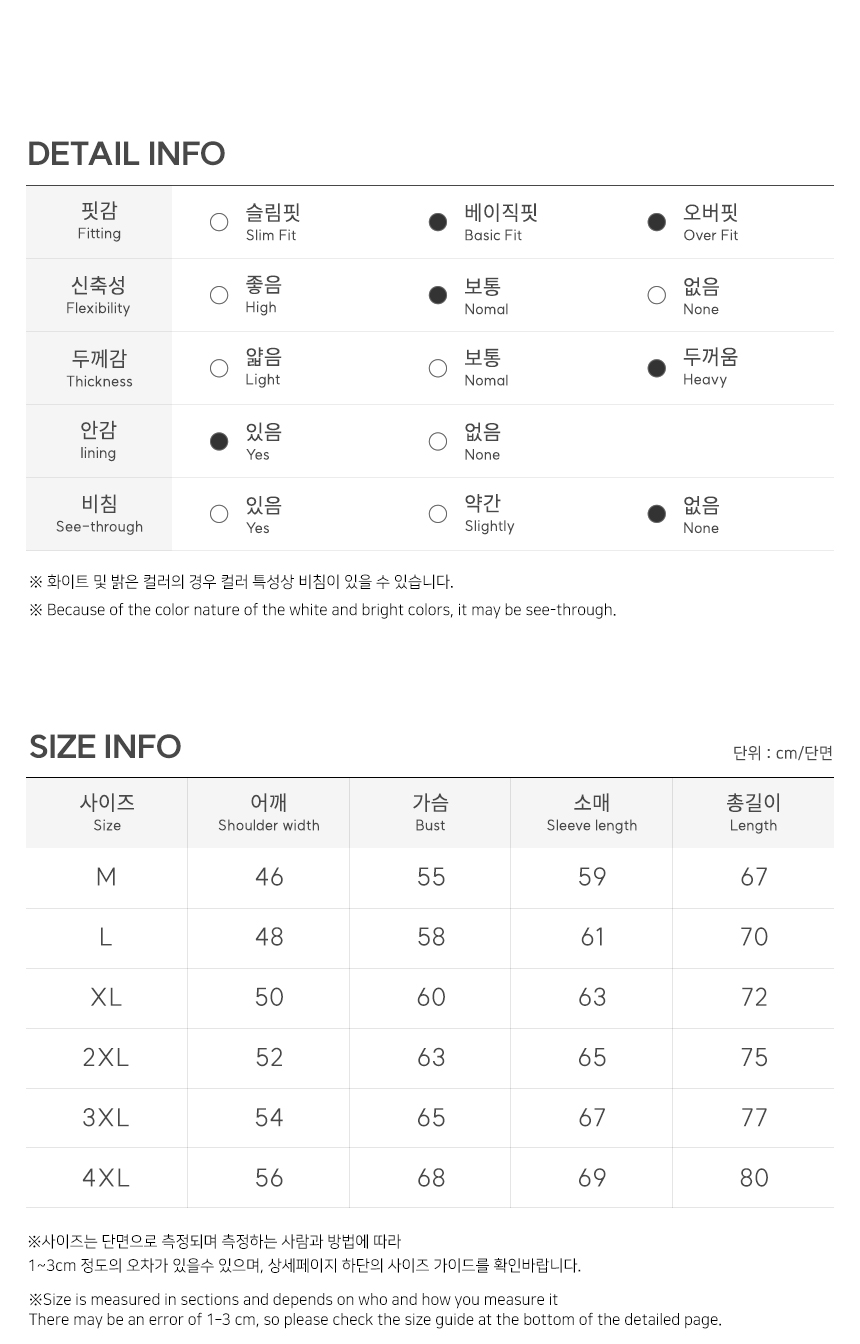
Task: Choose Slightly see-through radio circle
Action: [438, 514]
